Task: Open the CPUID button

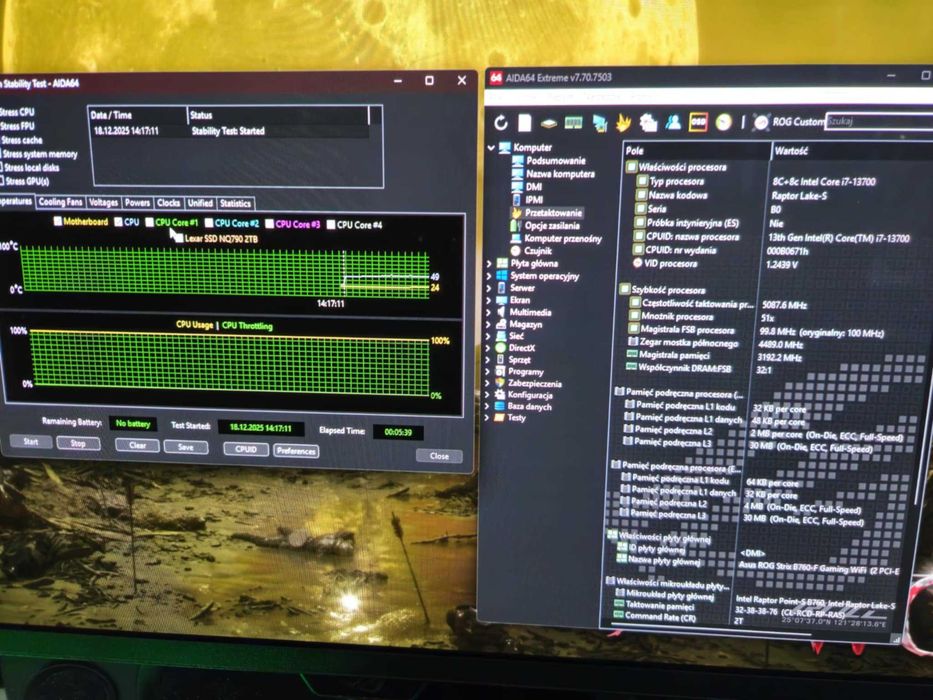Action: 246,449
